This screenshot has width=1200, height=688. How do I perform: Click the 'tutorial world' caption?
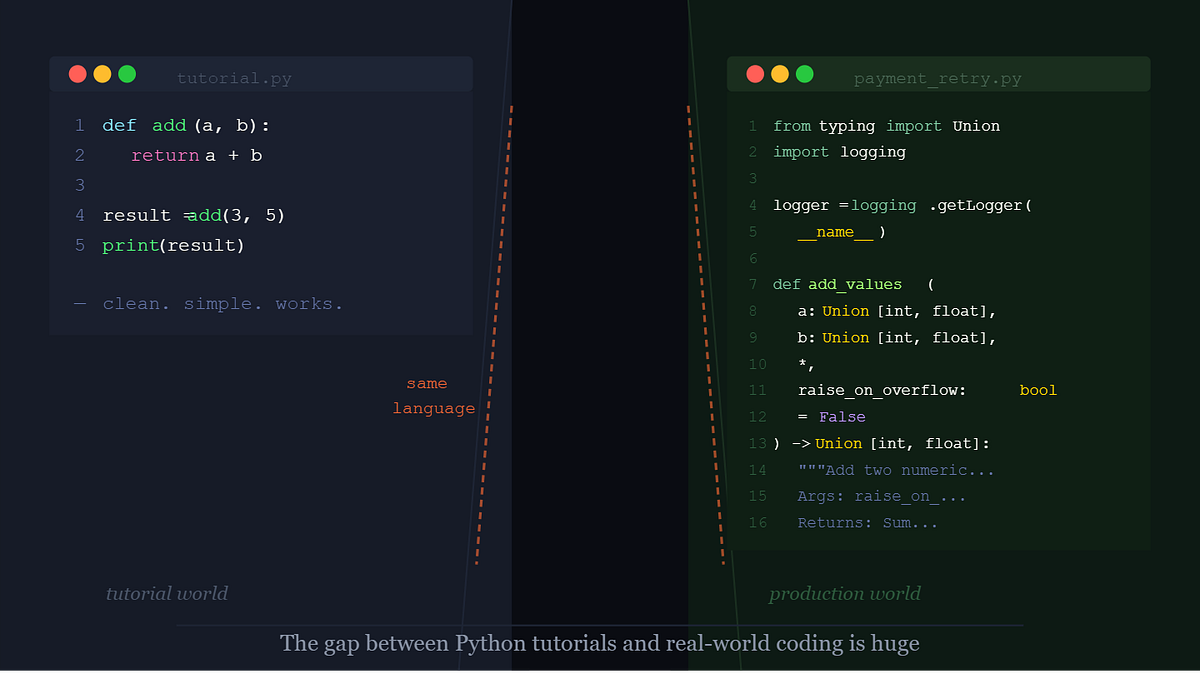point(167,593)
